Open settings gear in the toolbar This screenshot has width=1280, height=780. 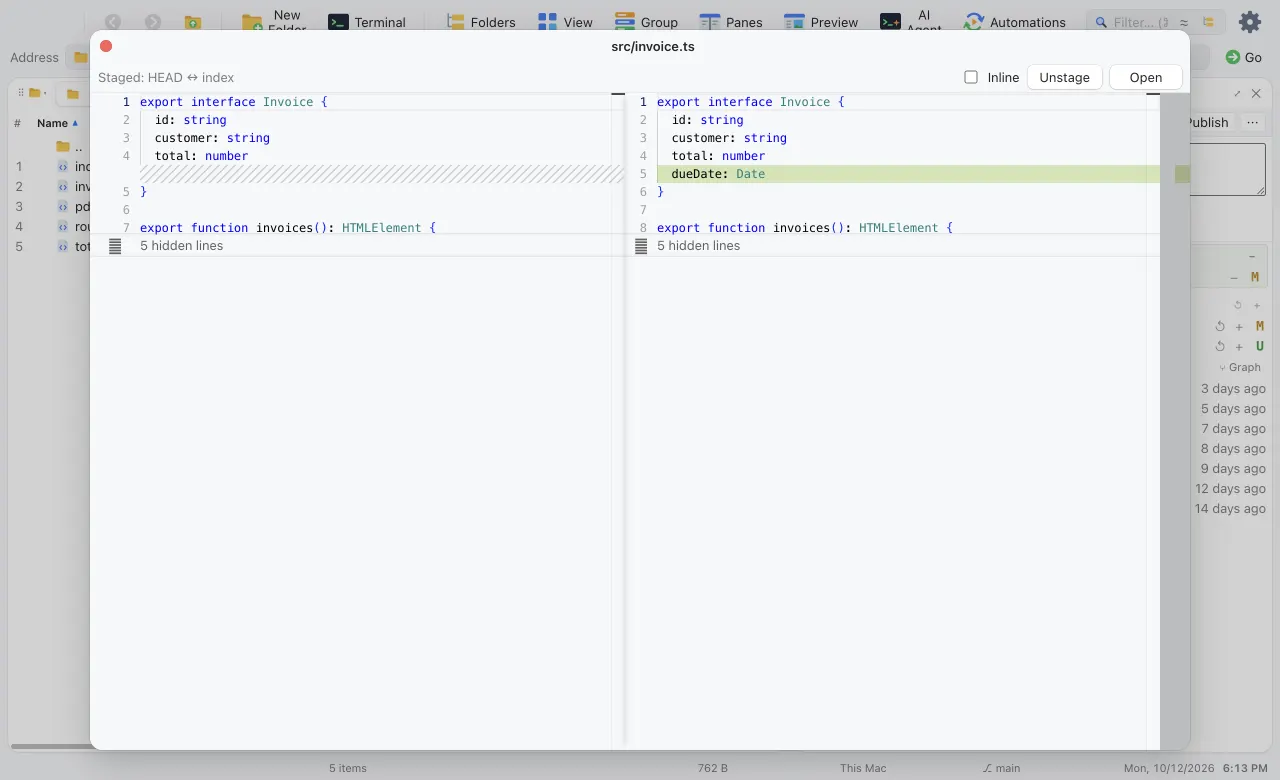1250,22
